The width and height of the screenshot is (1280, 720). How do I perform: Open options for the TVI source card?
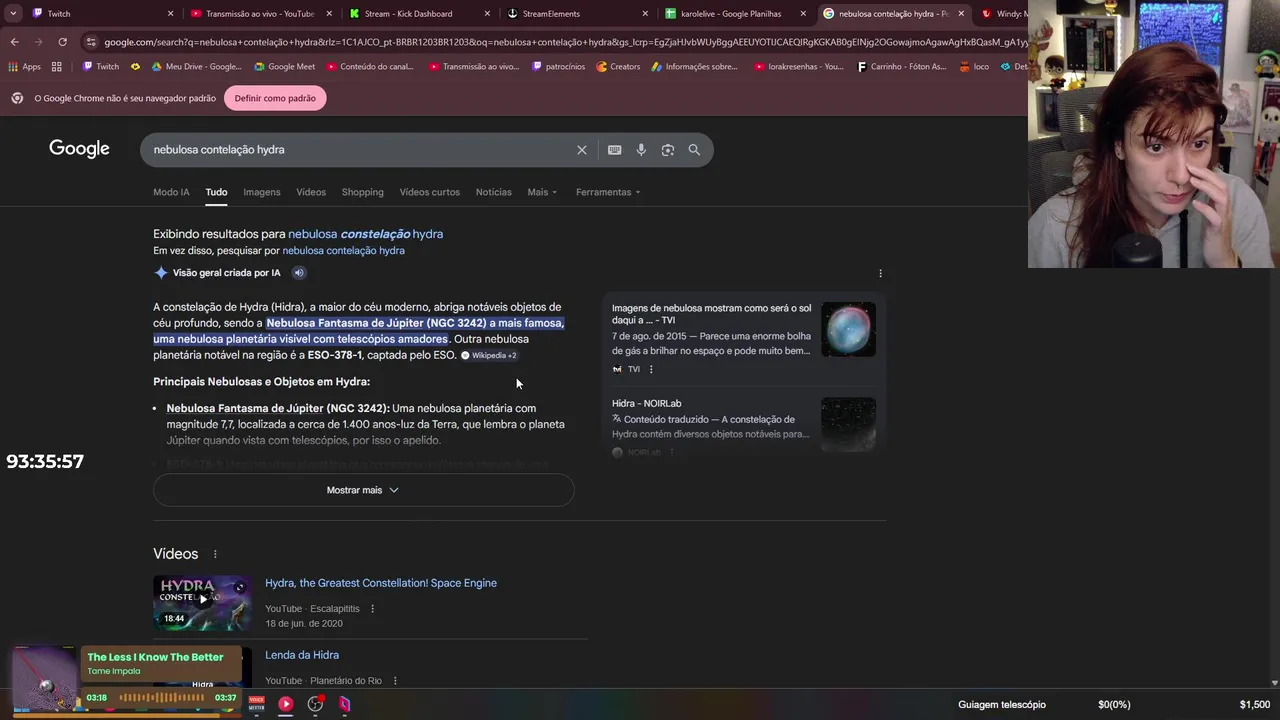point(651,369)
